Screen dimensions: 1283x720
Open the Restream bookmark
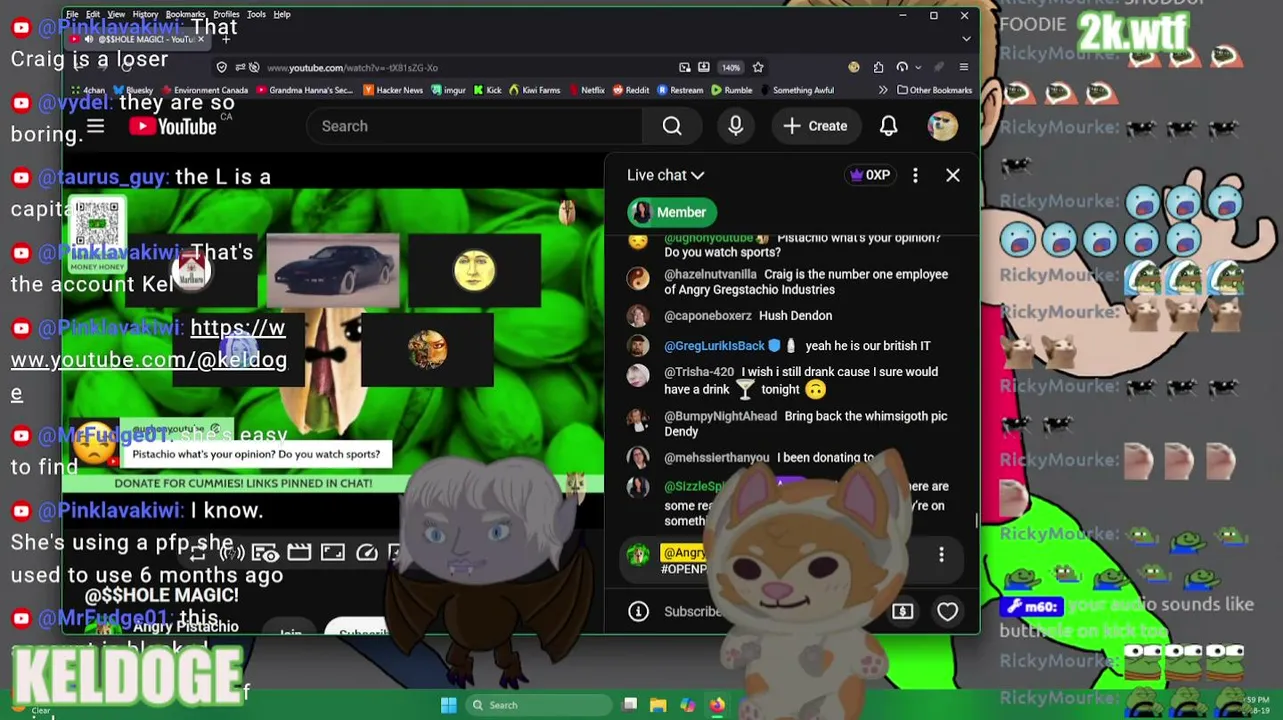click(x=680, y=90)
